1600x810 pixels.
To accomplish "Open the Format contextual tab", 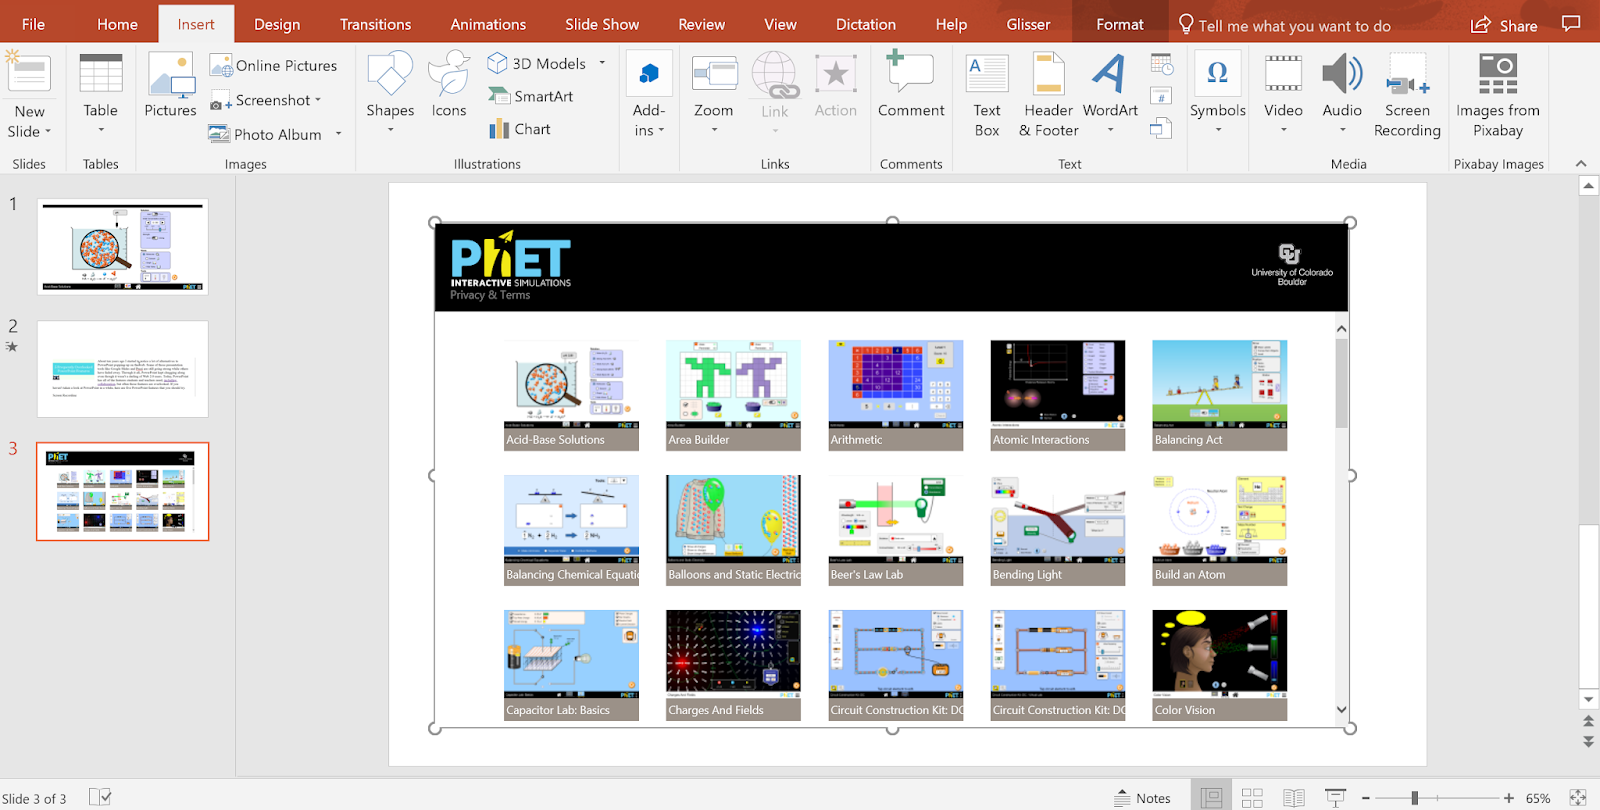I will pyautogui.click(x=1120, y=24).
